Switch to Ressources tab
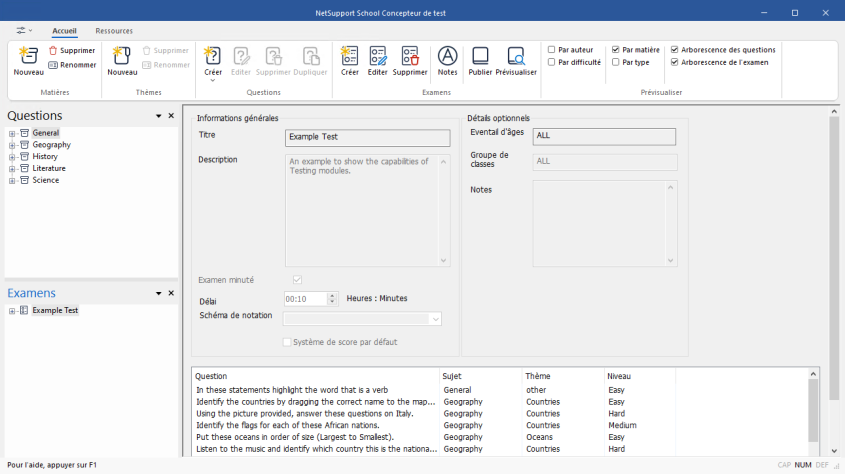The height and width of the screenshot is (474, 845). (114, 31)
